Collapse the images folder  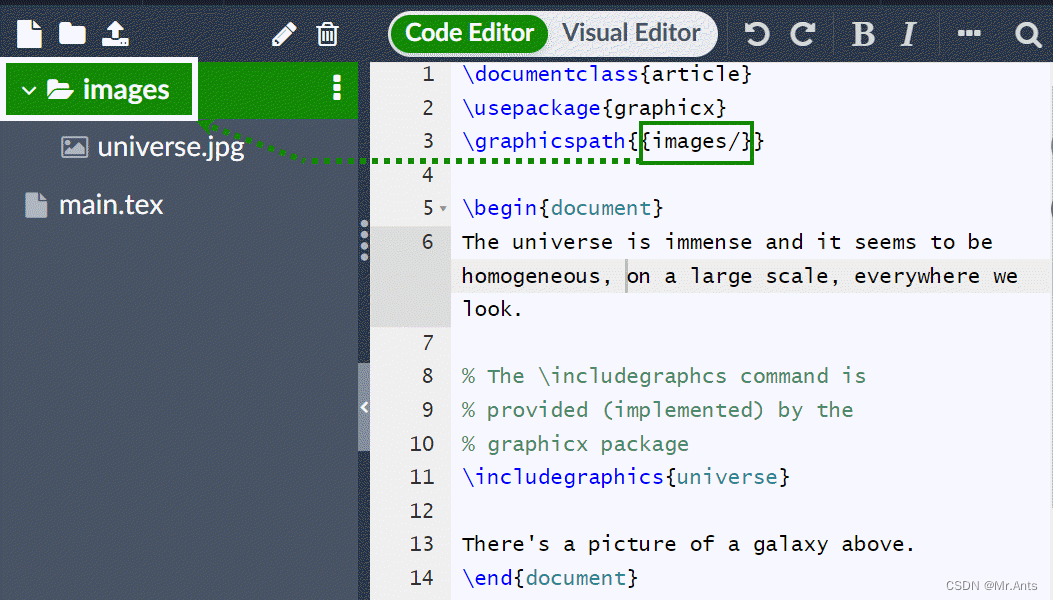point(27,88)
